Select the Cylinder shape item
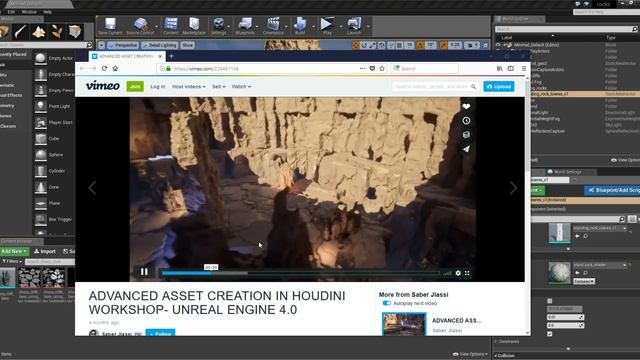This screenshot has width=640, height=360. click(53, 171)
